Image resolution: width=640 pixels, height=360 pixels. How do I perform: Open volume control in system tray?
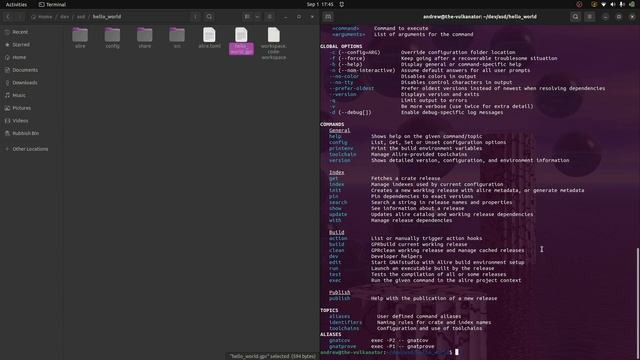tap(613, 4)
